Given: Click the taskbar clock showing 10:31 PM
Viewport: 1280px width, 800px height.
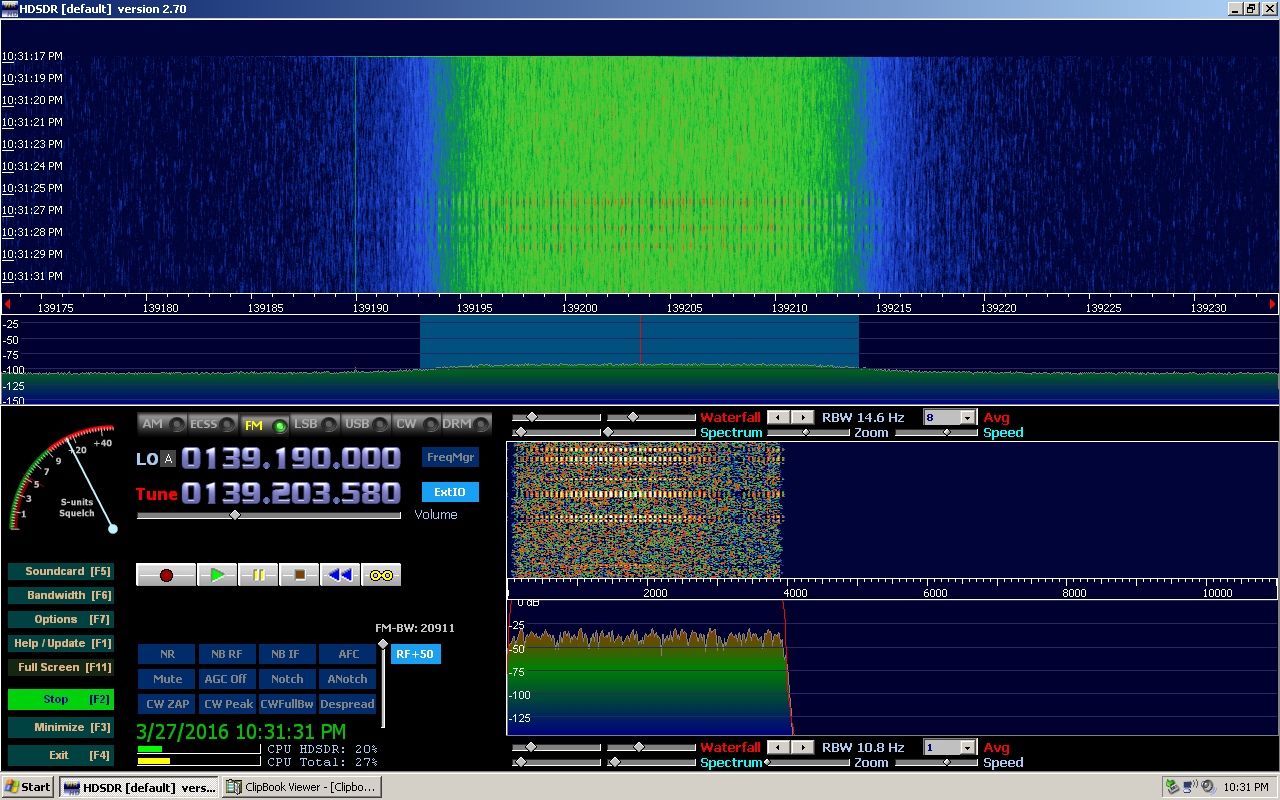Looking at the screenshot, I should pos(1246,787).
